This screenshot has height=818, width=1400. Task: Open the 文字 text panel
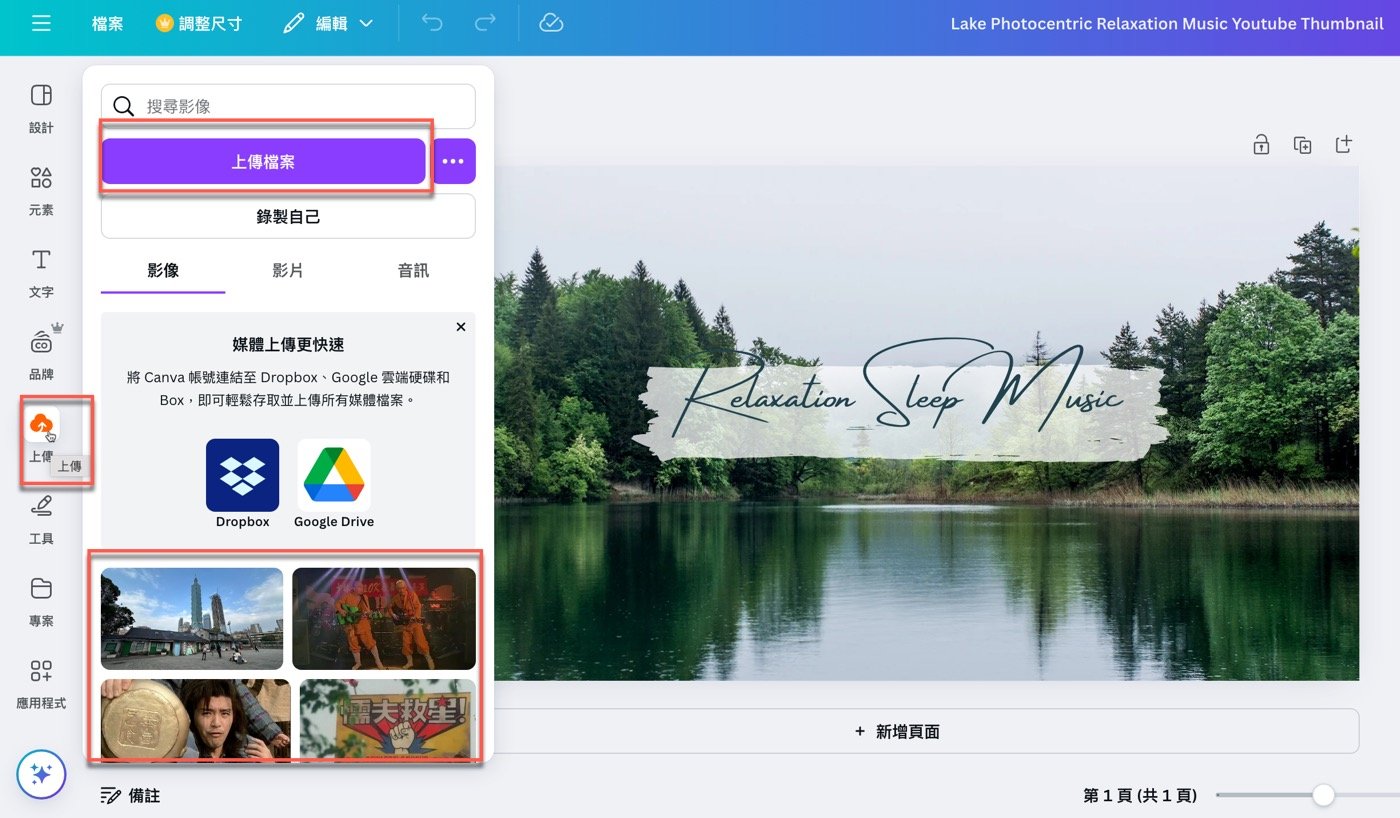click(41, 273)
